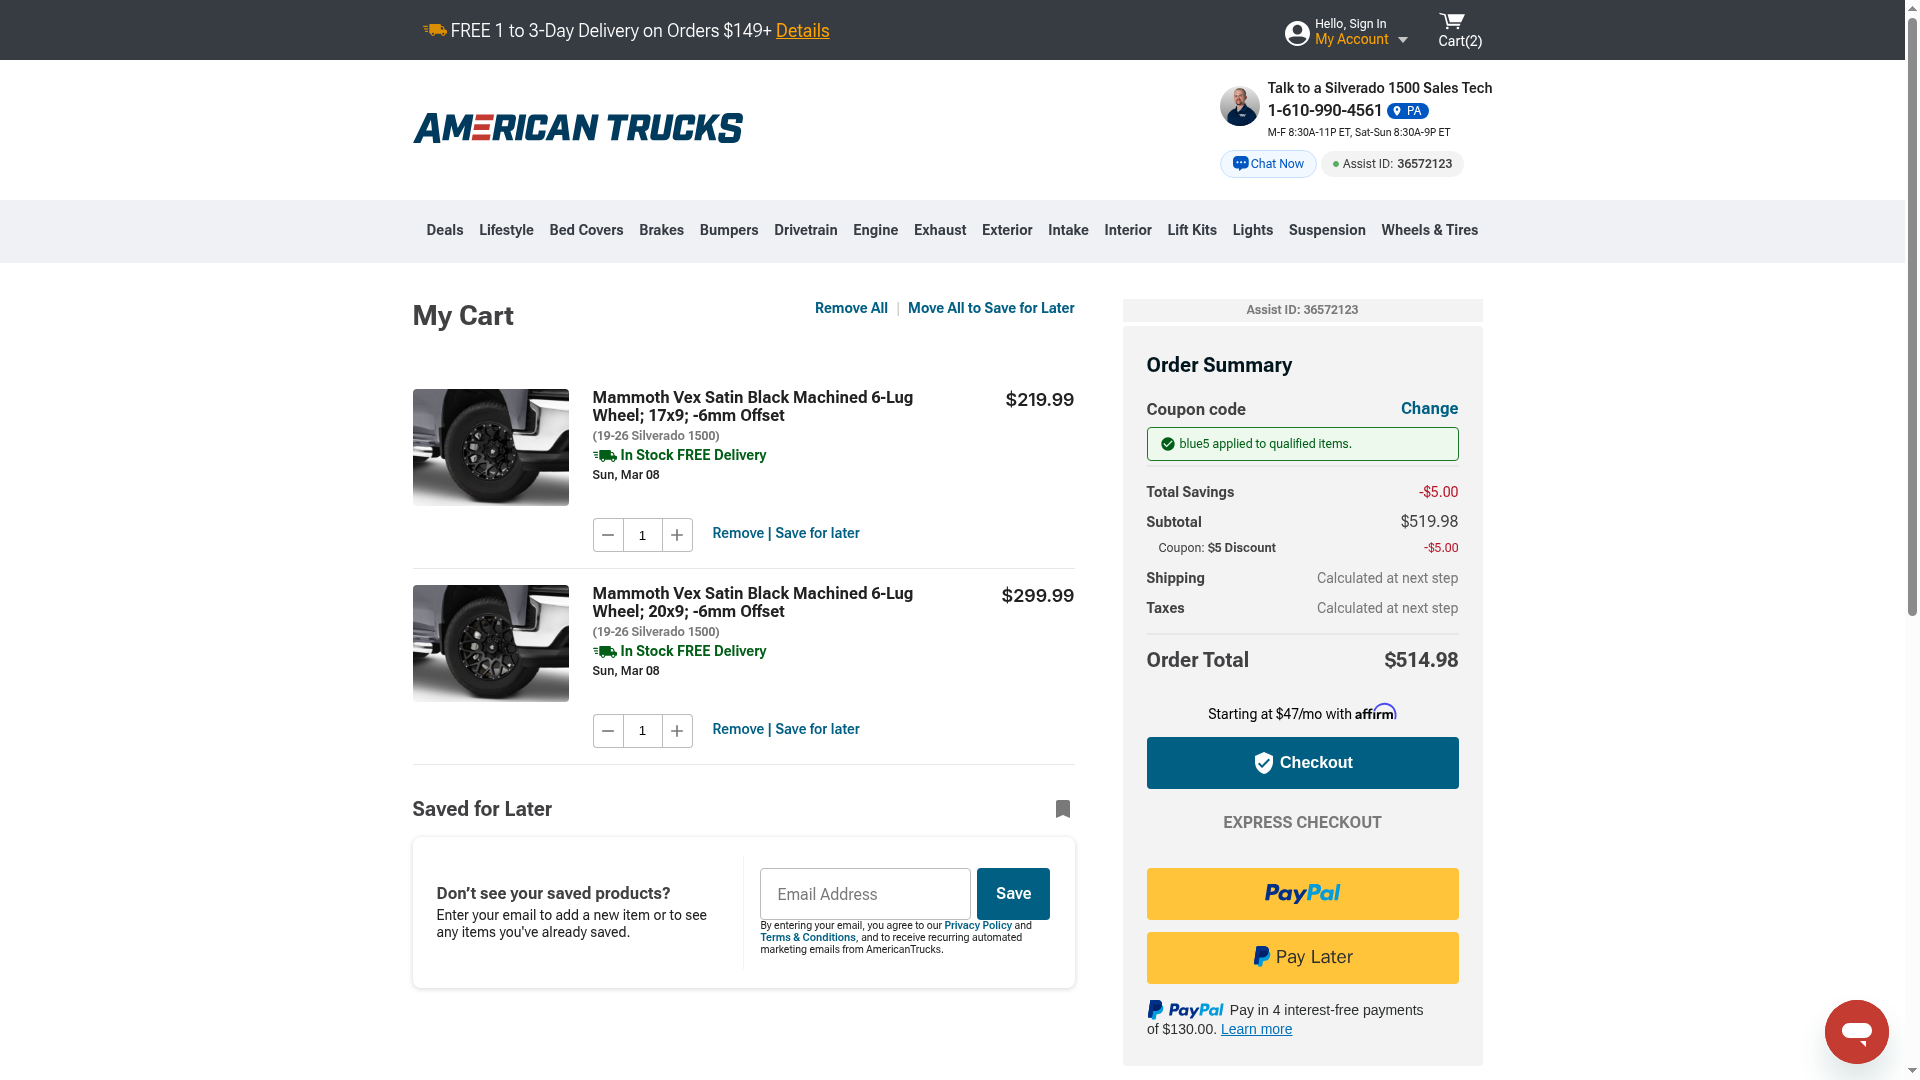The image size is (1920, 1080).
Task: Pay with the PayPal express button
Action: coord(1302,894)
